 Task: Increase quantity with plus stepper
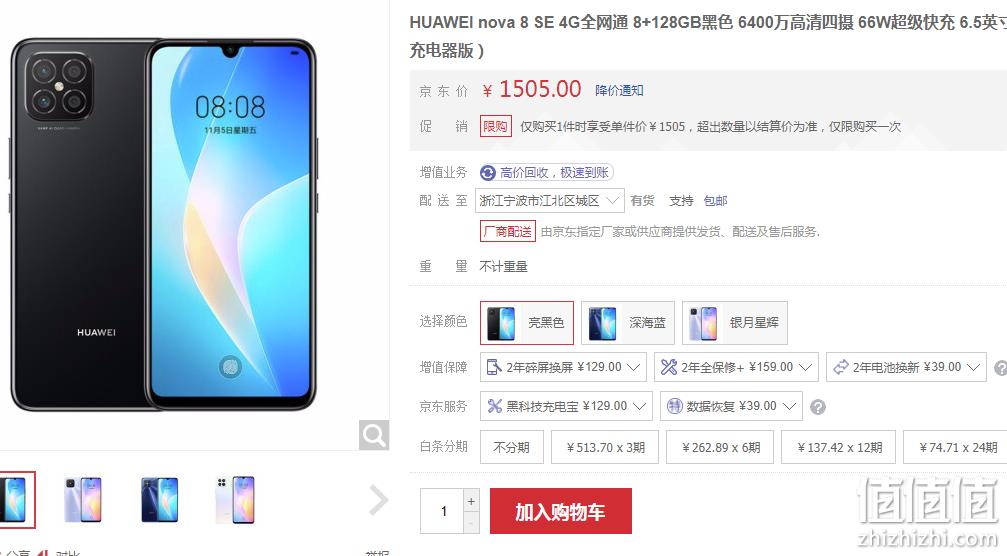pos(471,501)
